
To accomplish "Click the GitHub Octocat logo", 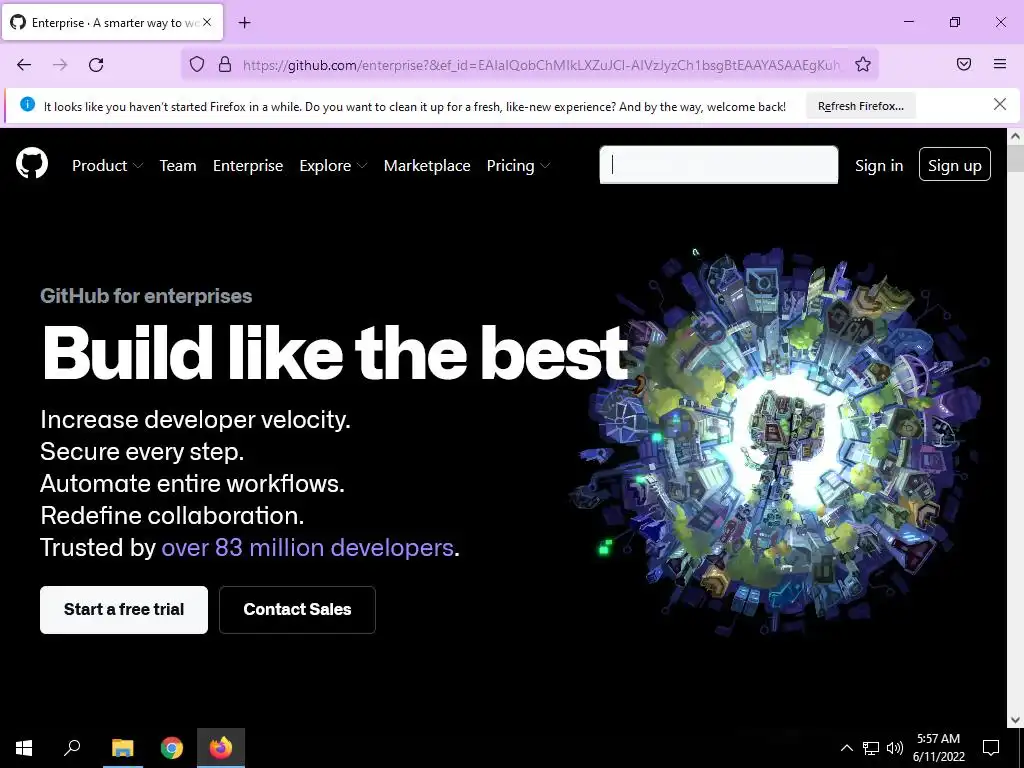I will pyautogui.click(x=32, y=163).
